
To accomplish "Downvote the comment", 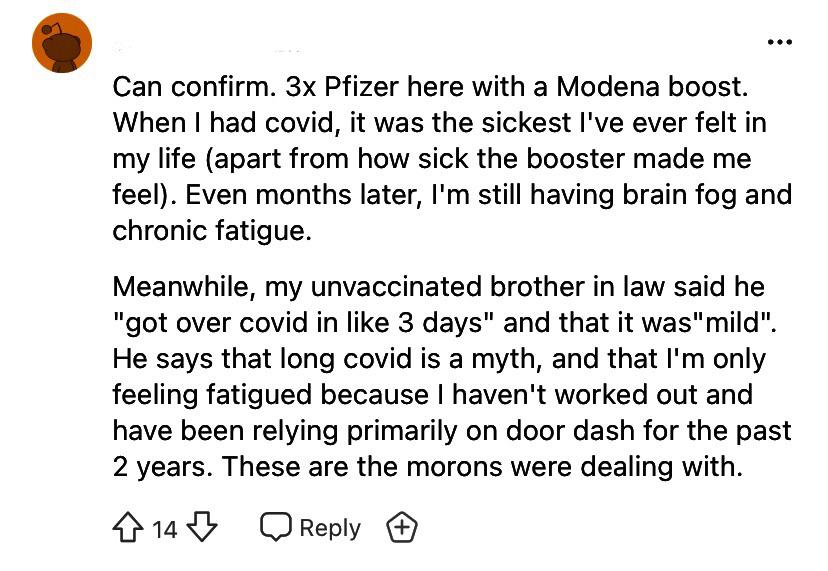I will coord(202,527).
